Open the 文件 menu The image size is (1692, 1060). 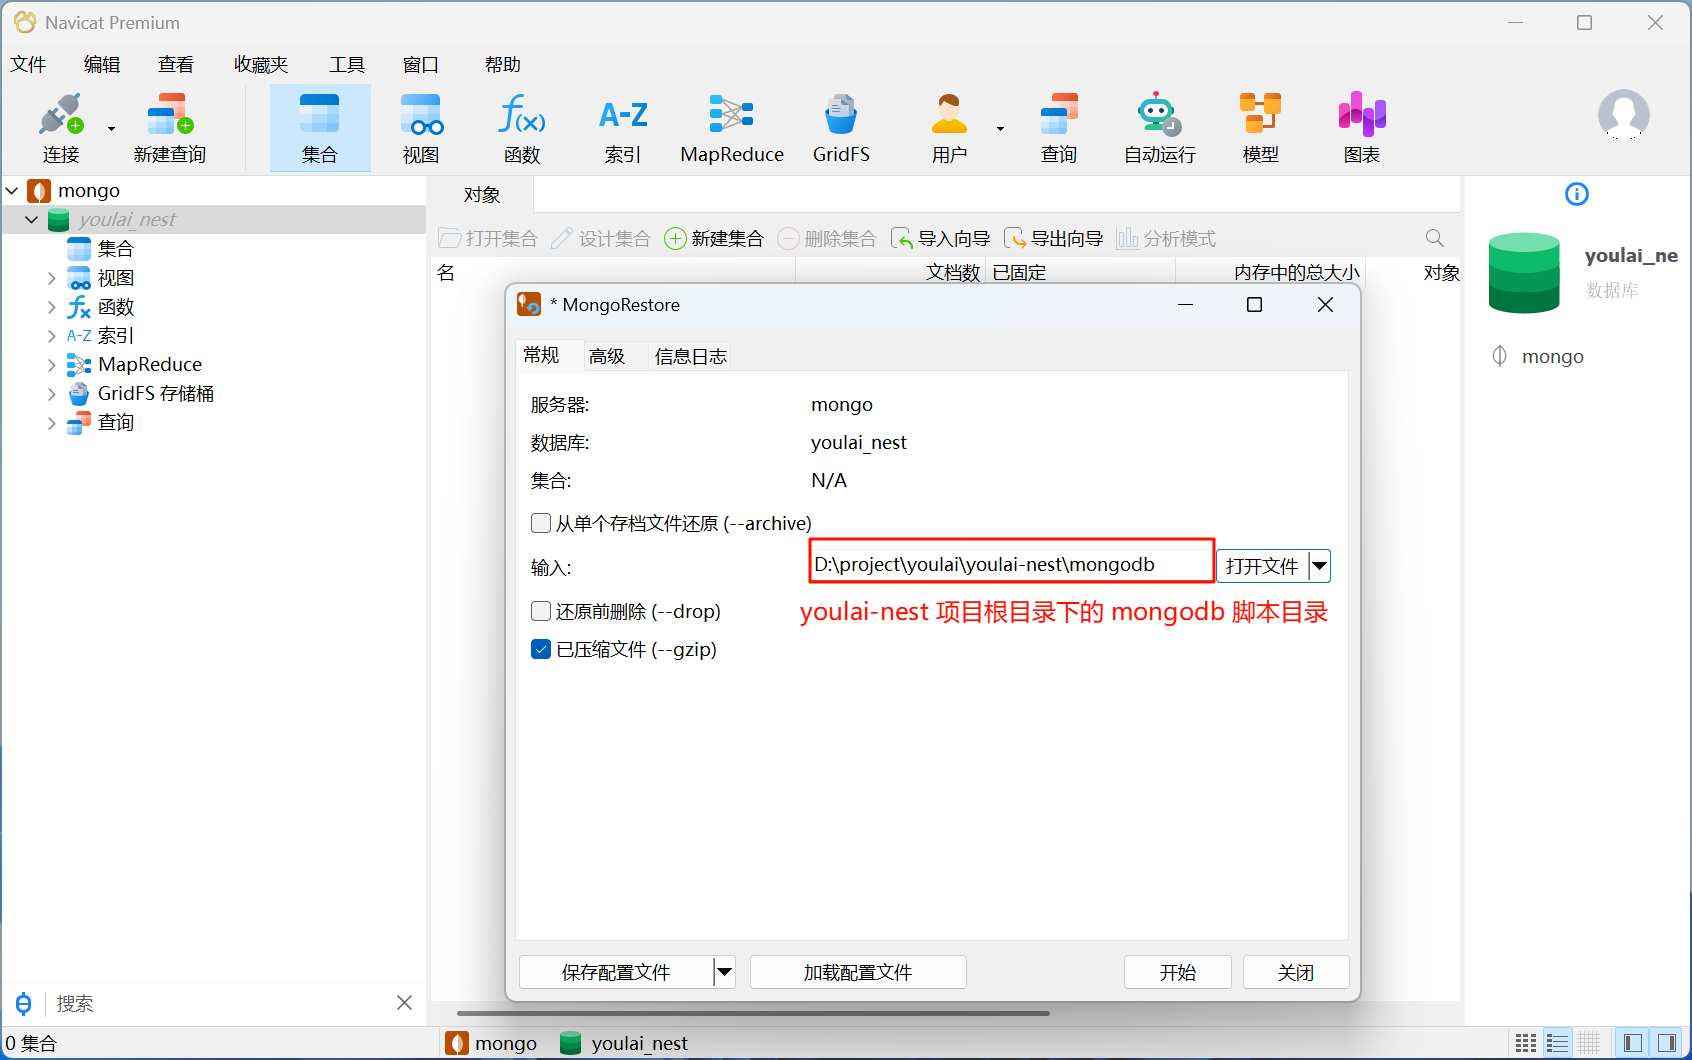tap(28, 64)
